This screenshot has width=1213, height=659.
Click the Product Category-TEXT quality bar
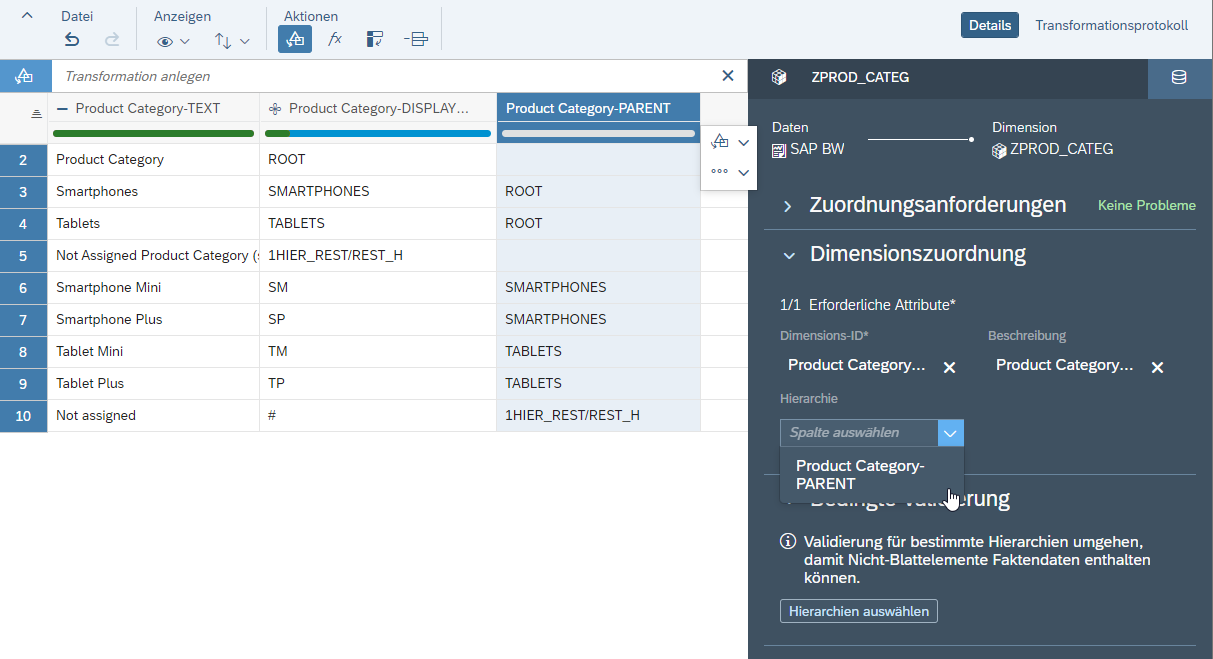click(154, 133)
